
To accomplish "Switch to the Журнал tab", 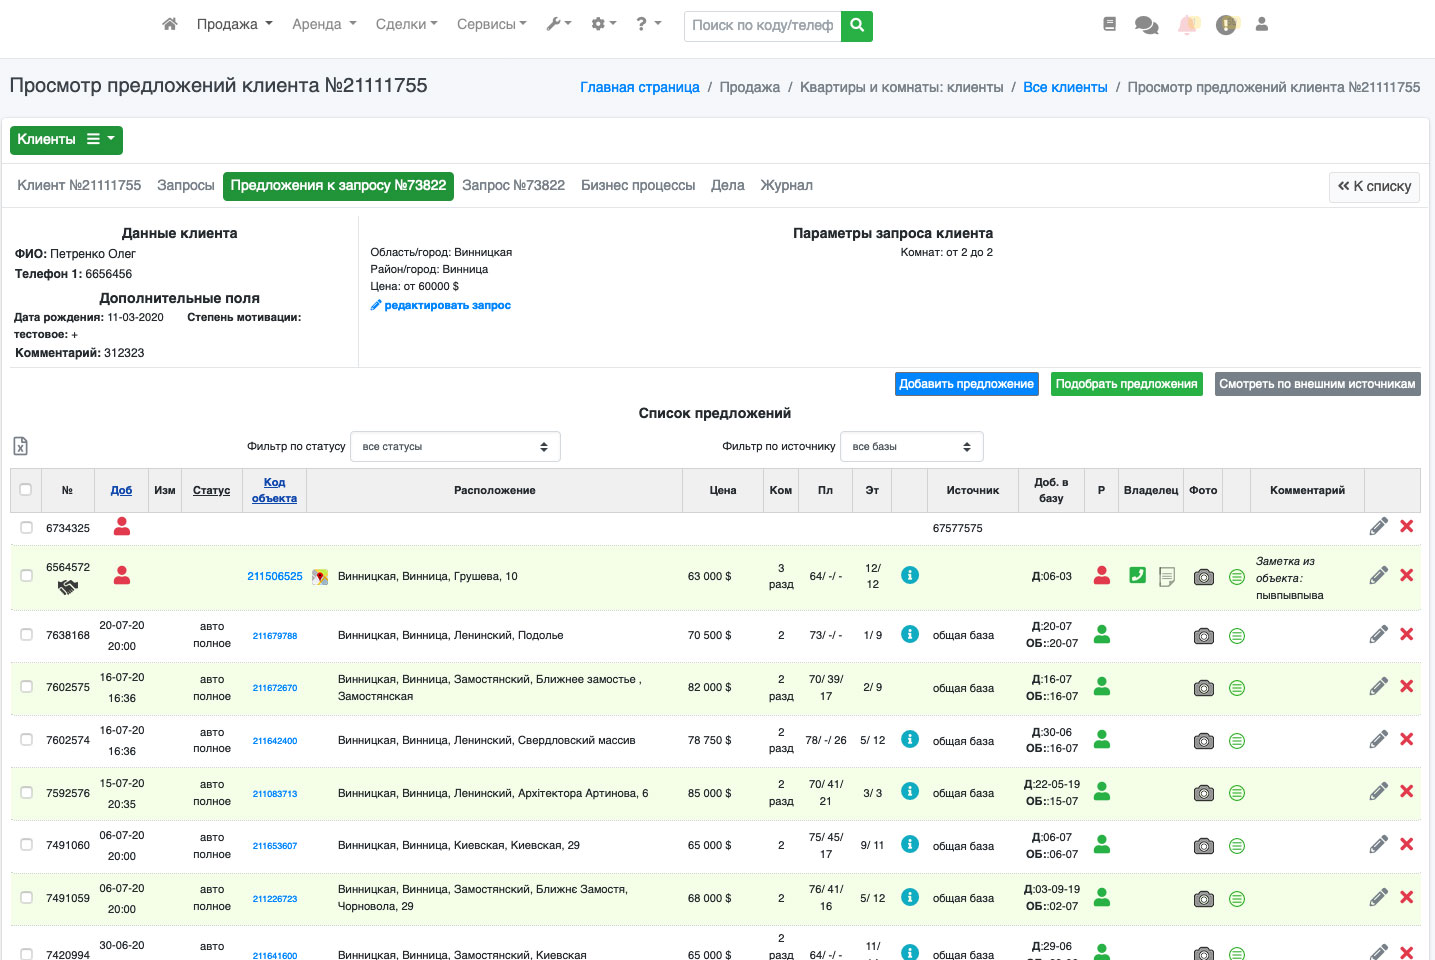I will (x=786, y=186).
